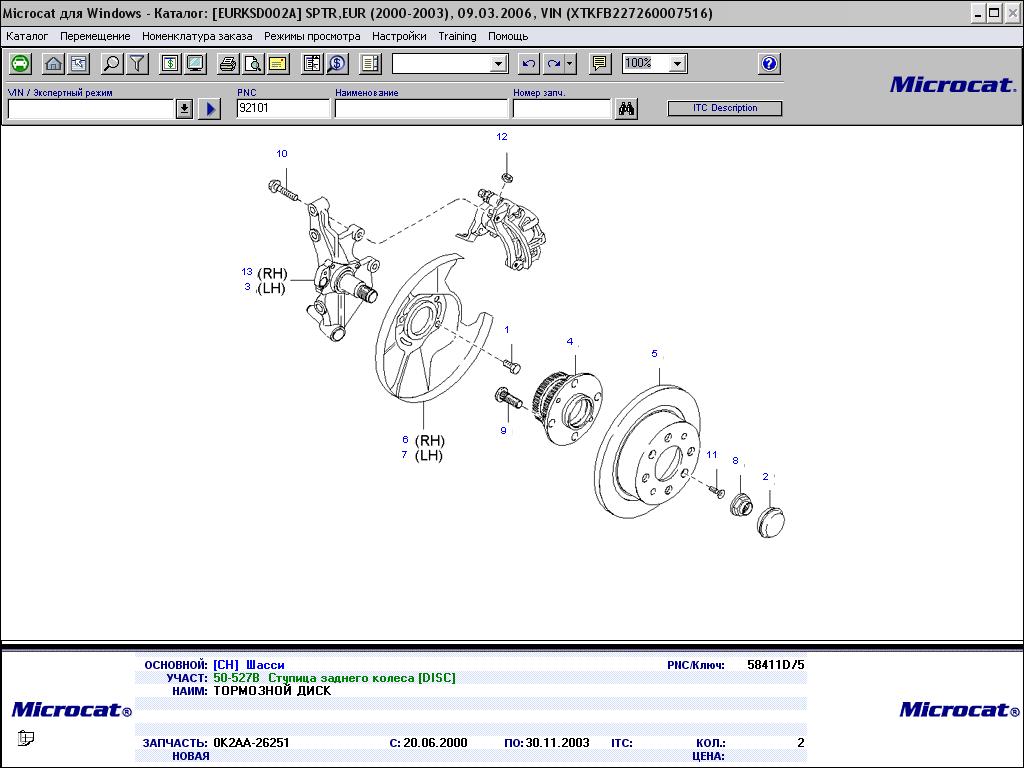Click the binoculars find icon
This screenshot has height=768, width=1024.
pos(627,109)
